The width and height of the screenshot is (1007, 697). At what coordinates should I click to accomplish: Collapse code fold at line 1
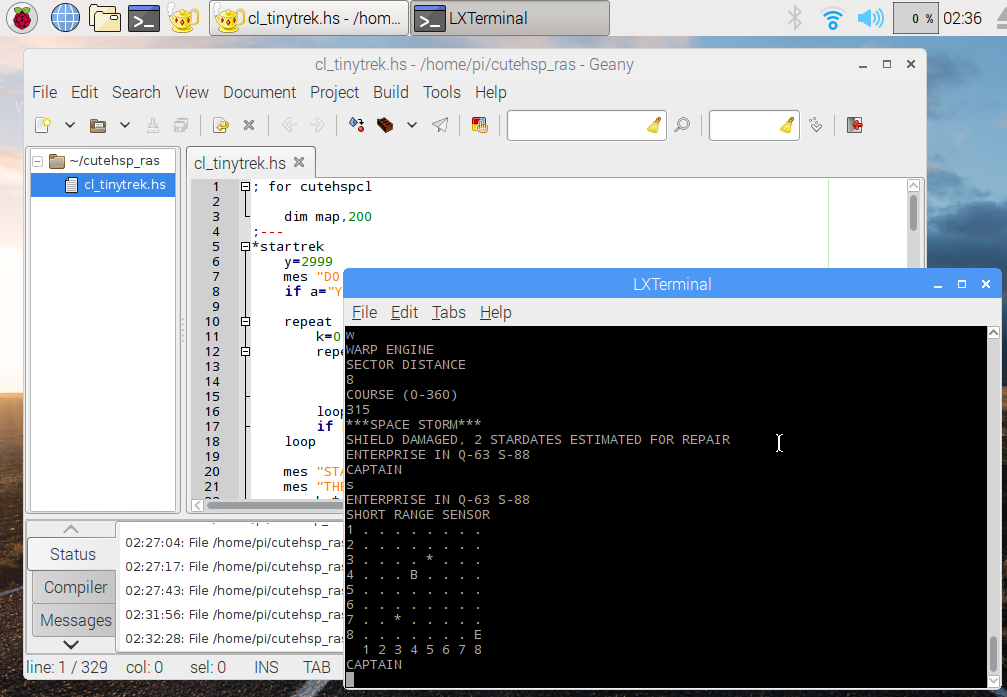coord(245,186)
